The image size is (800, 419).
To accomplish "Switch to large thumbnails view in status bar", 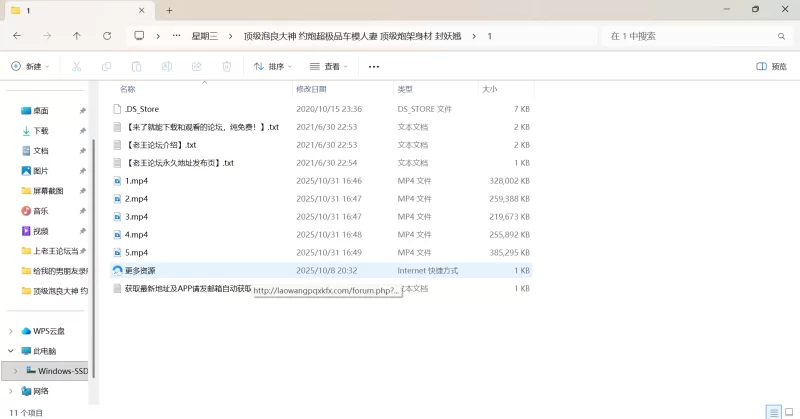I will [788, 412].
